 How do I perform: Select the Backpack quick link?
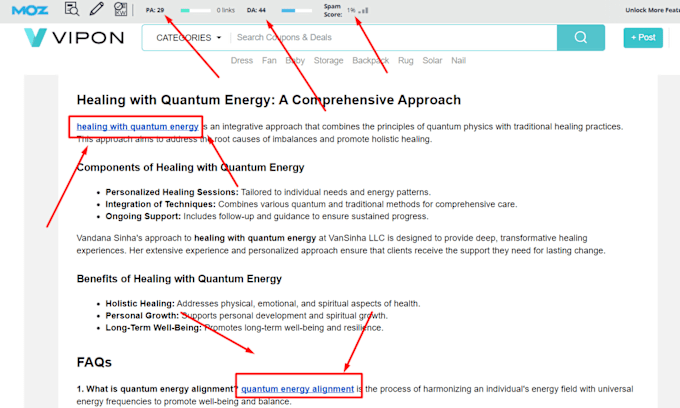tap(370, 60)
